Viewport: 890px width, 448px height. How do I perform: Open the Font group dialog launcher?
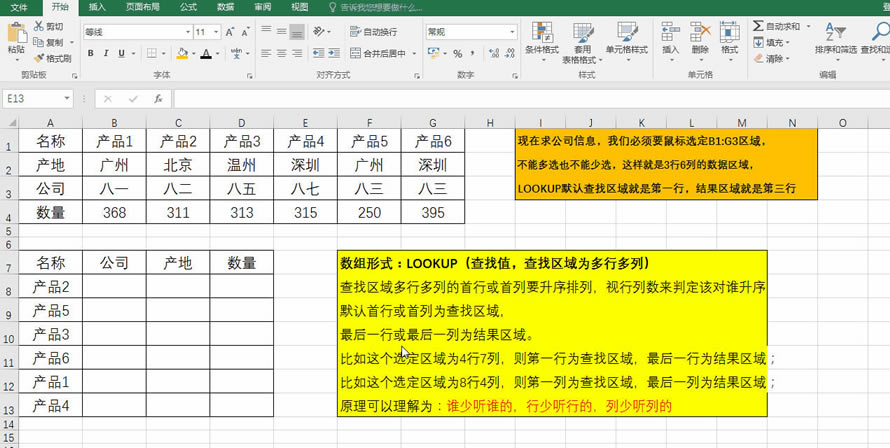coord(250,76)
